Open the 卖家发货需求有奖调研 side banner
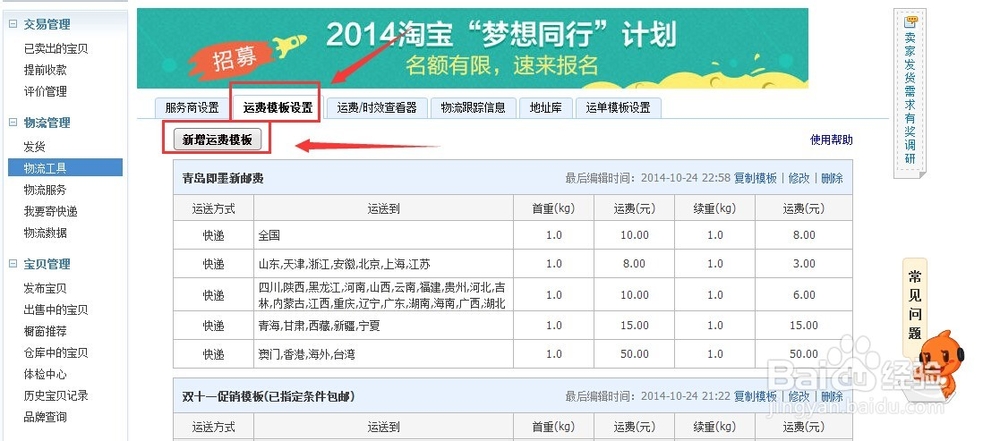Viewport: 1000px width, 441px height. click(x=909, y=91)
